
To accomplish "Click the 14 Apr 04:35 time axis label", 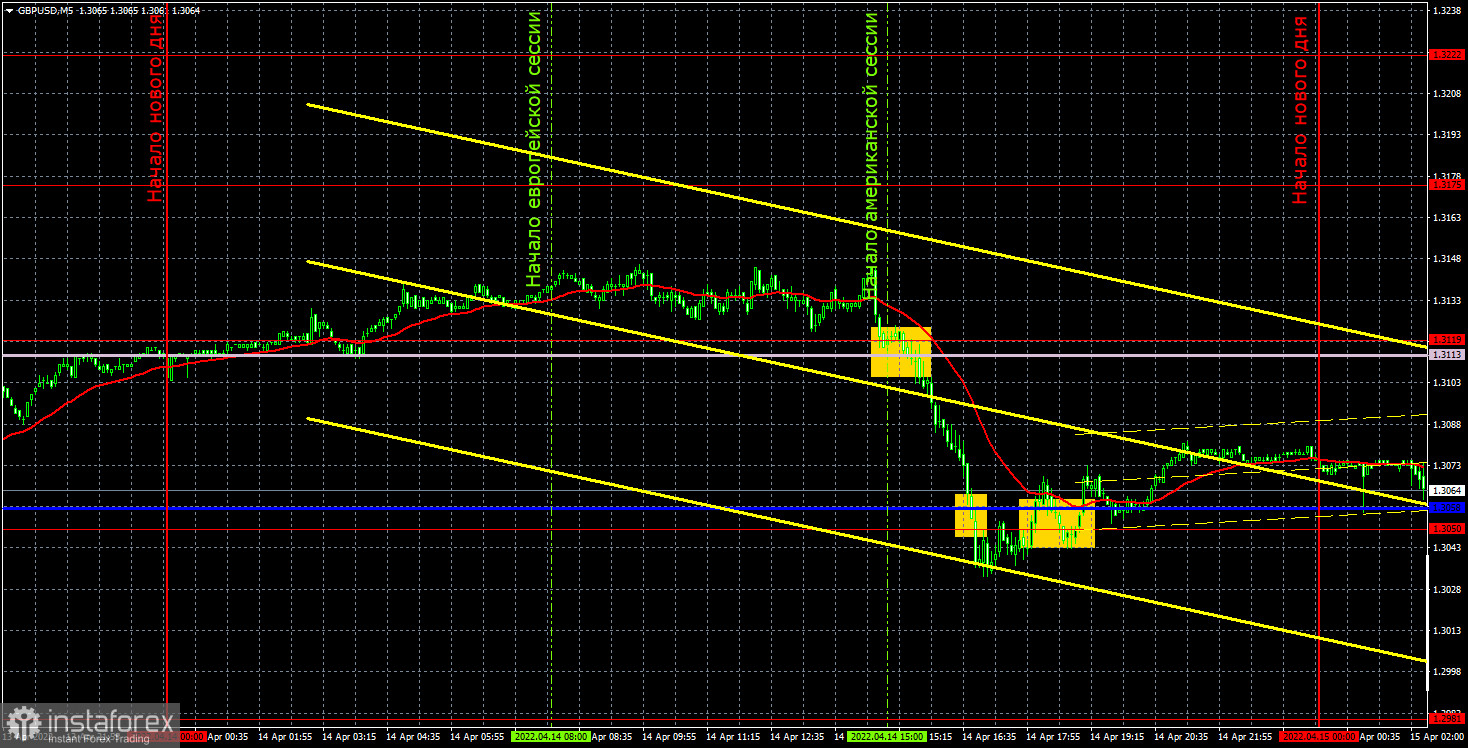I will point(413,736).
